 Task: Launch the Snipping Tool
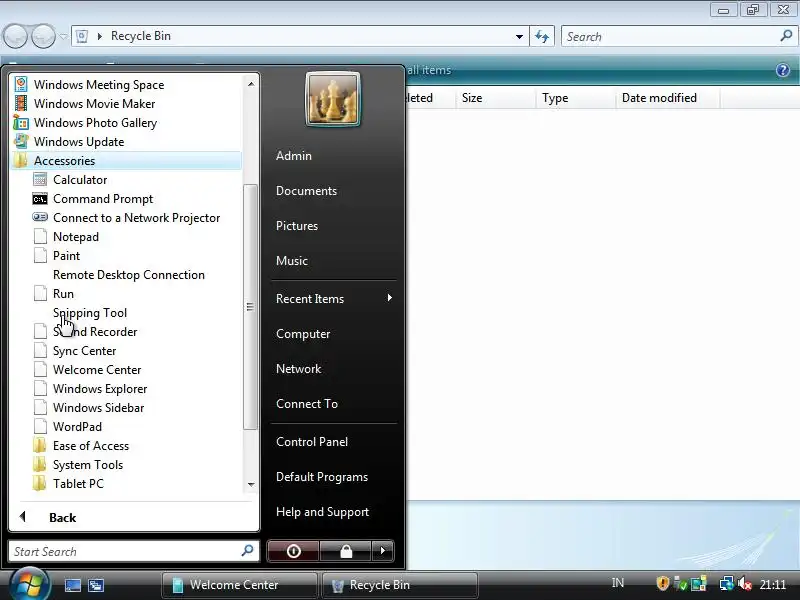click(x=90, y=313)
